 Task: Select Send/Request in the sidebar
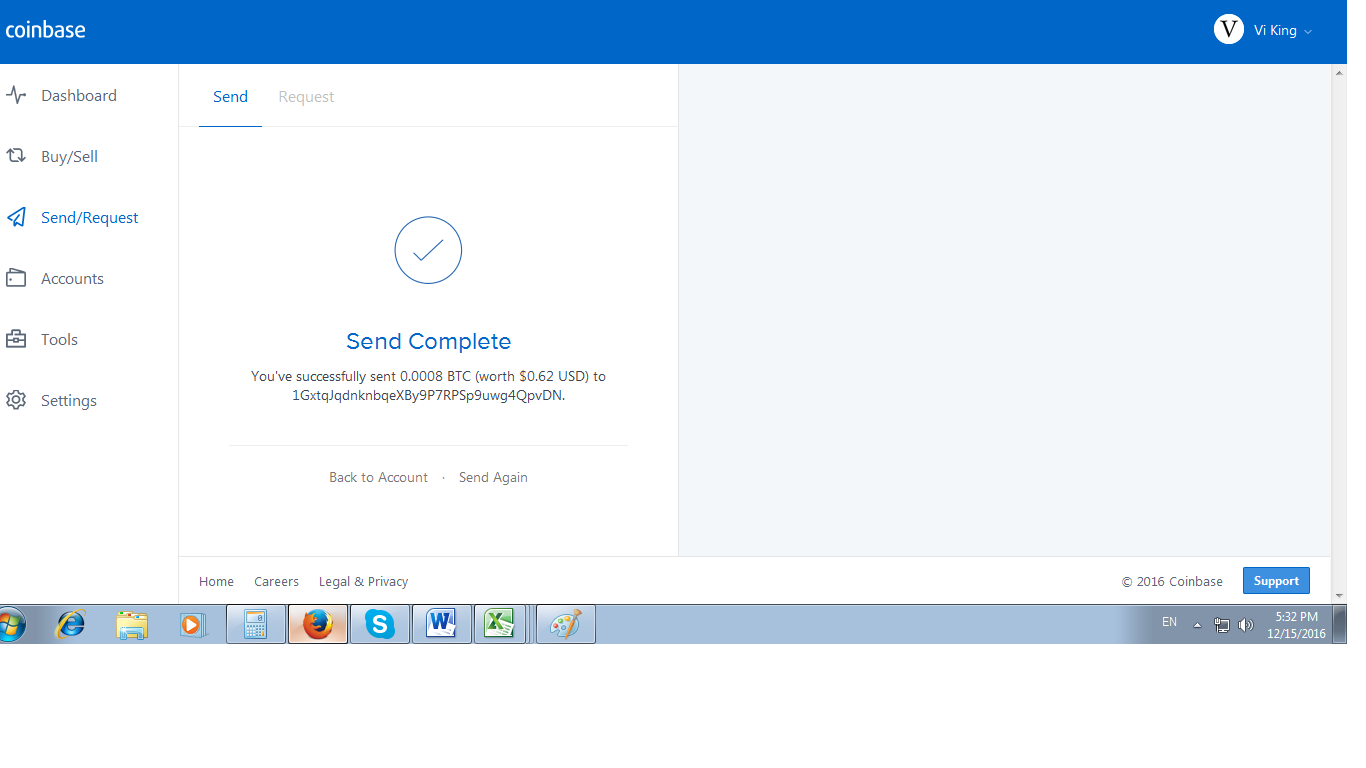pos(90,218)
